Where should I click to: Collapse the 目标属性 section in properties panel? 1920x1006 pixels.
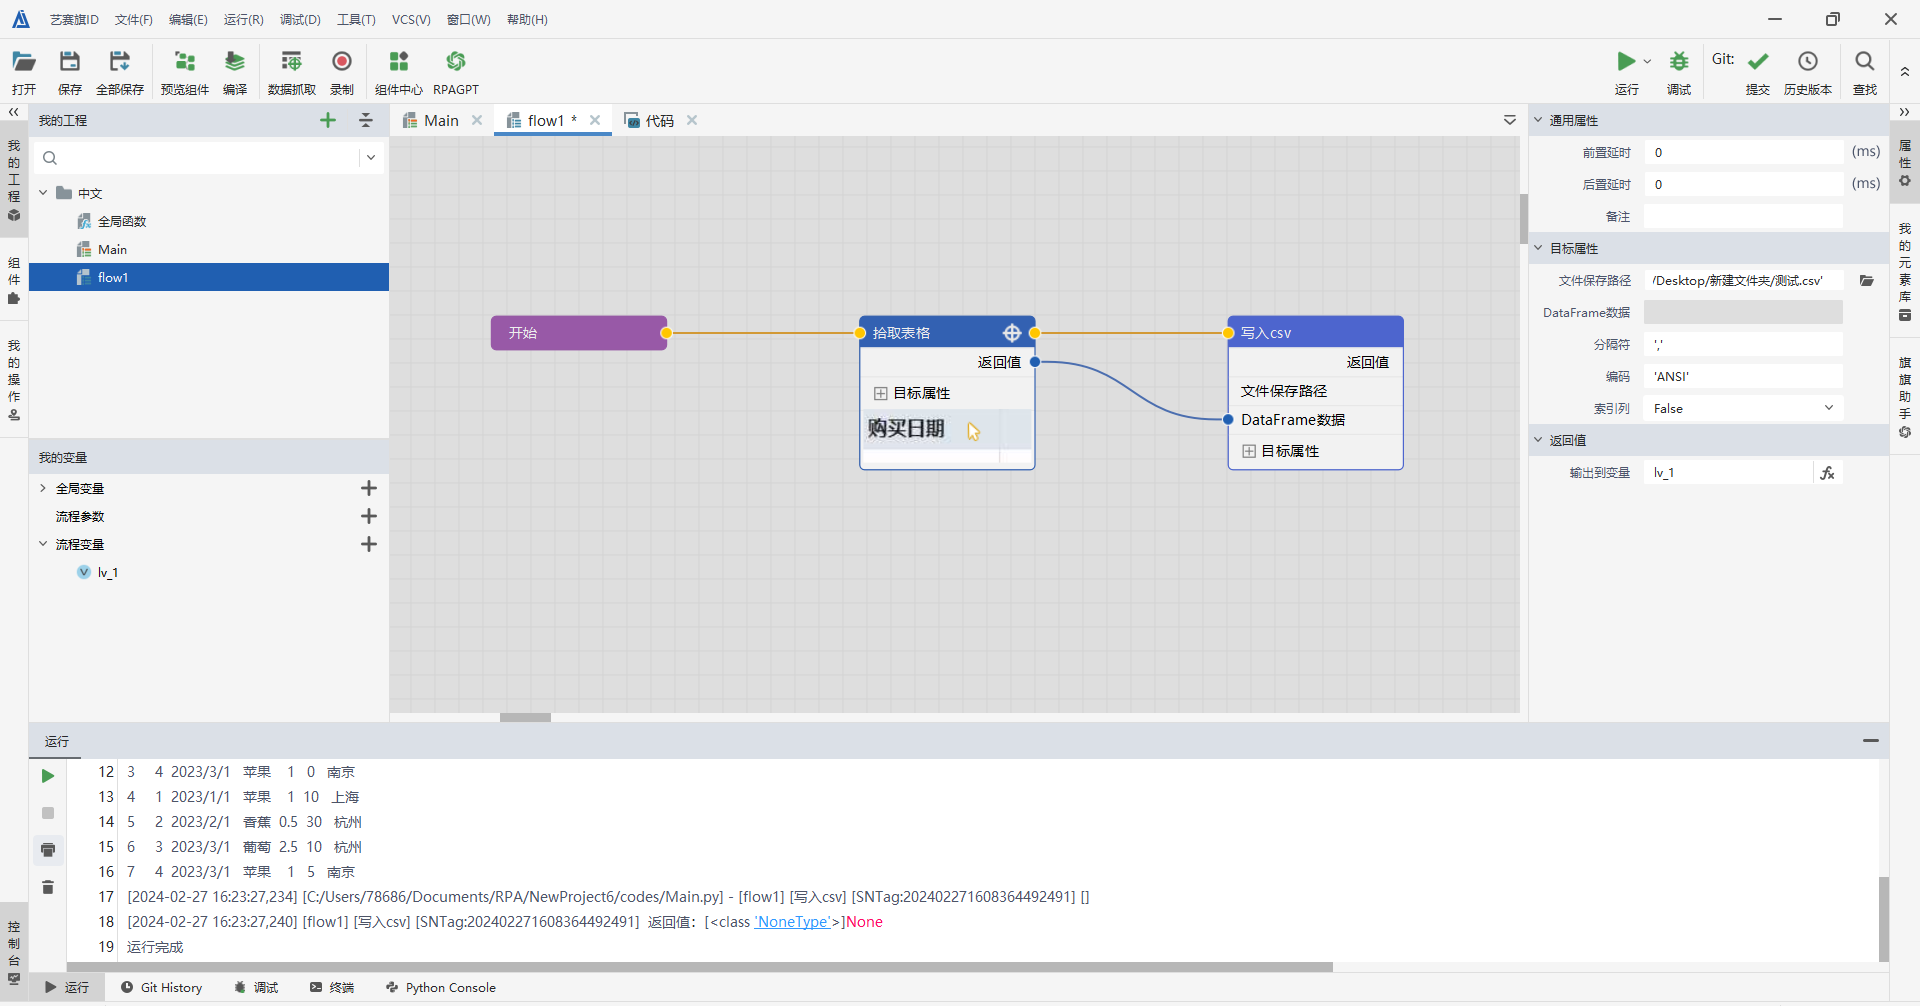pyautogui.click(x=1539, y=248)
